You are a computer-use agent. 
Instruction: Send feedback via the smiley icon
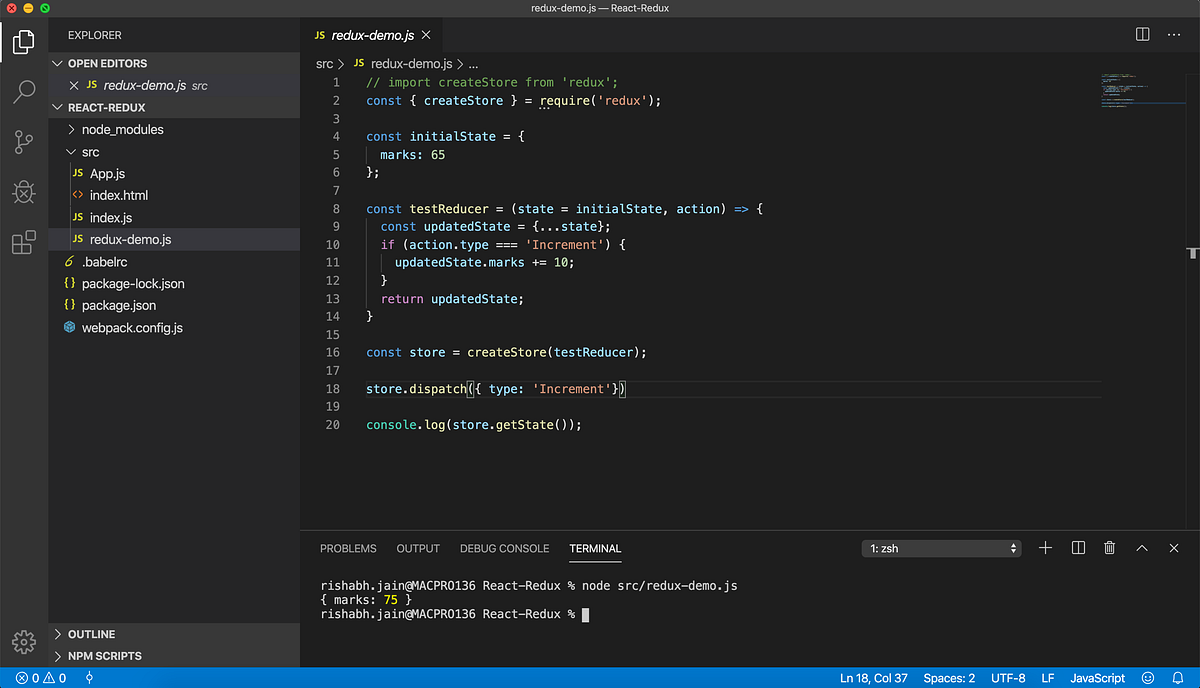[1147, 677]
